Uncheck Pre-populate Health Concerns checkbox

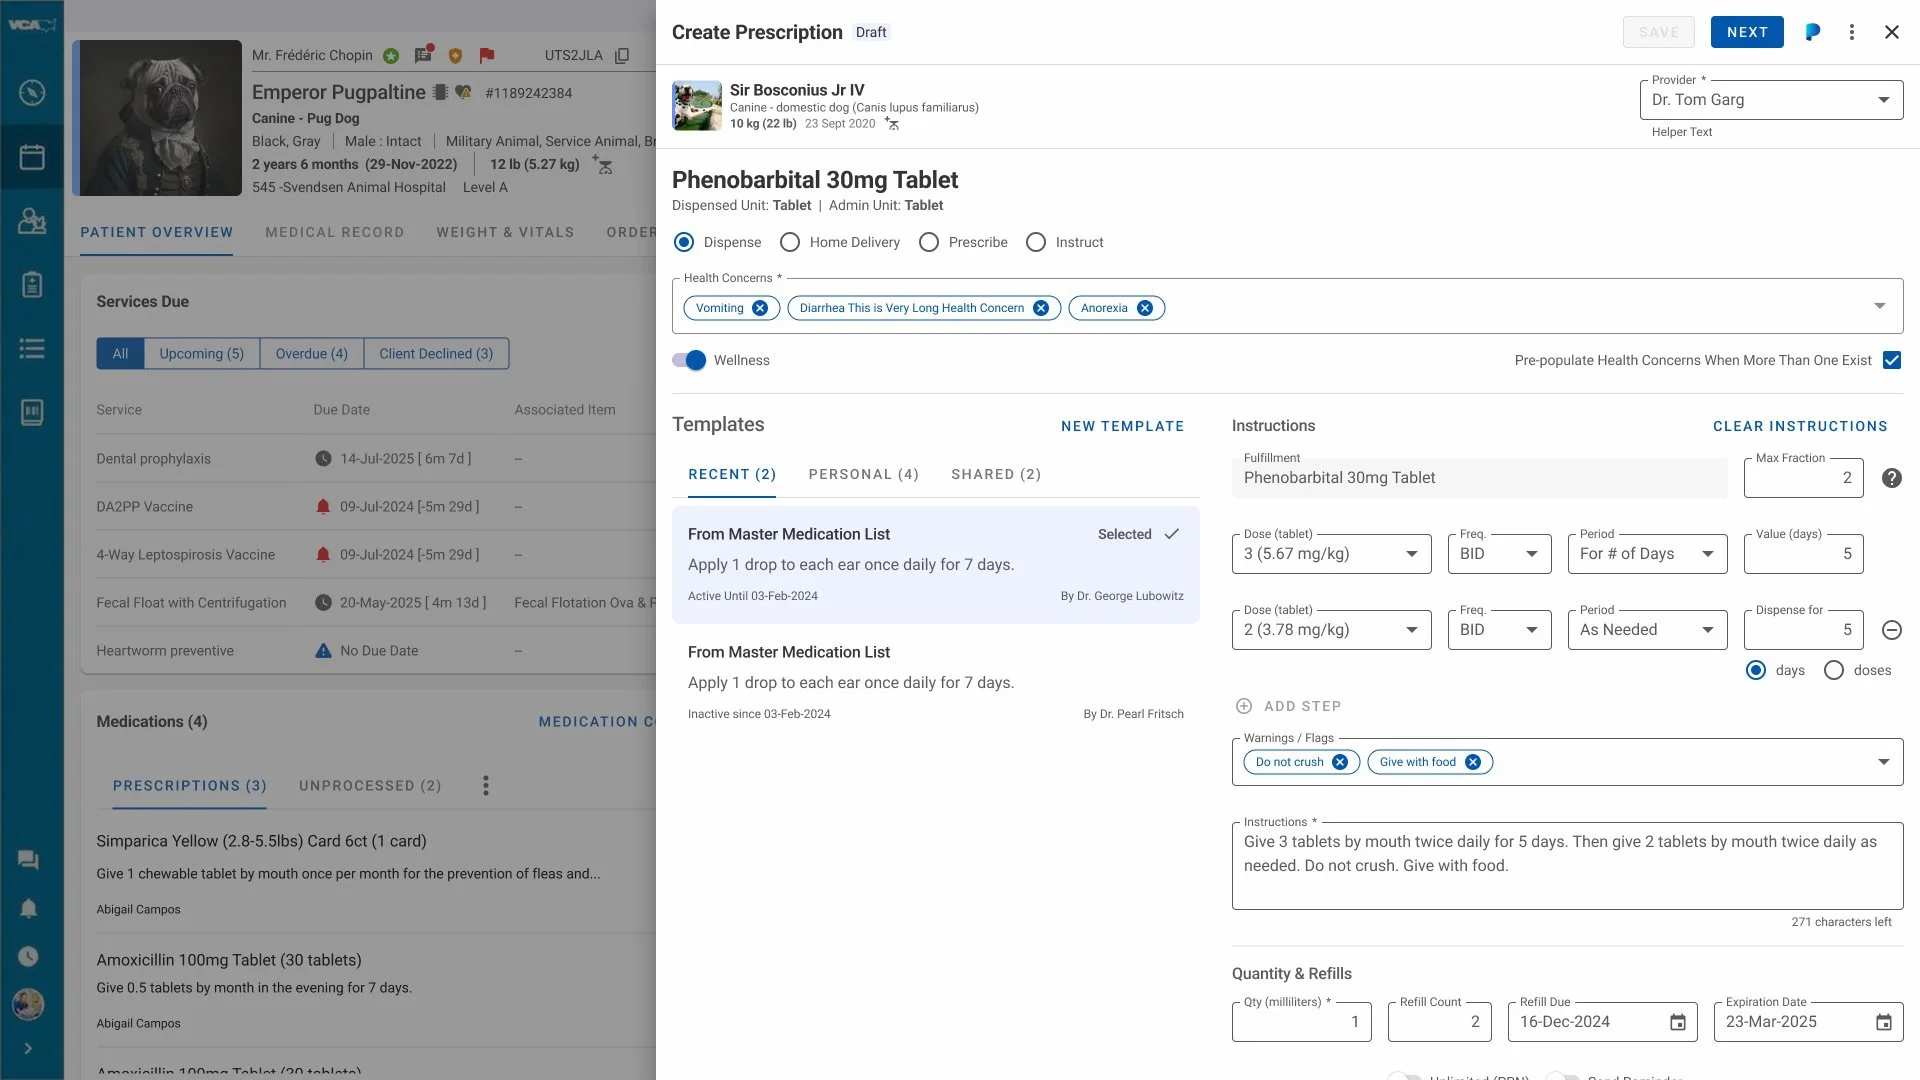click(x=1891, y=360)
